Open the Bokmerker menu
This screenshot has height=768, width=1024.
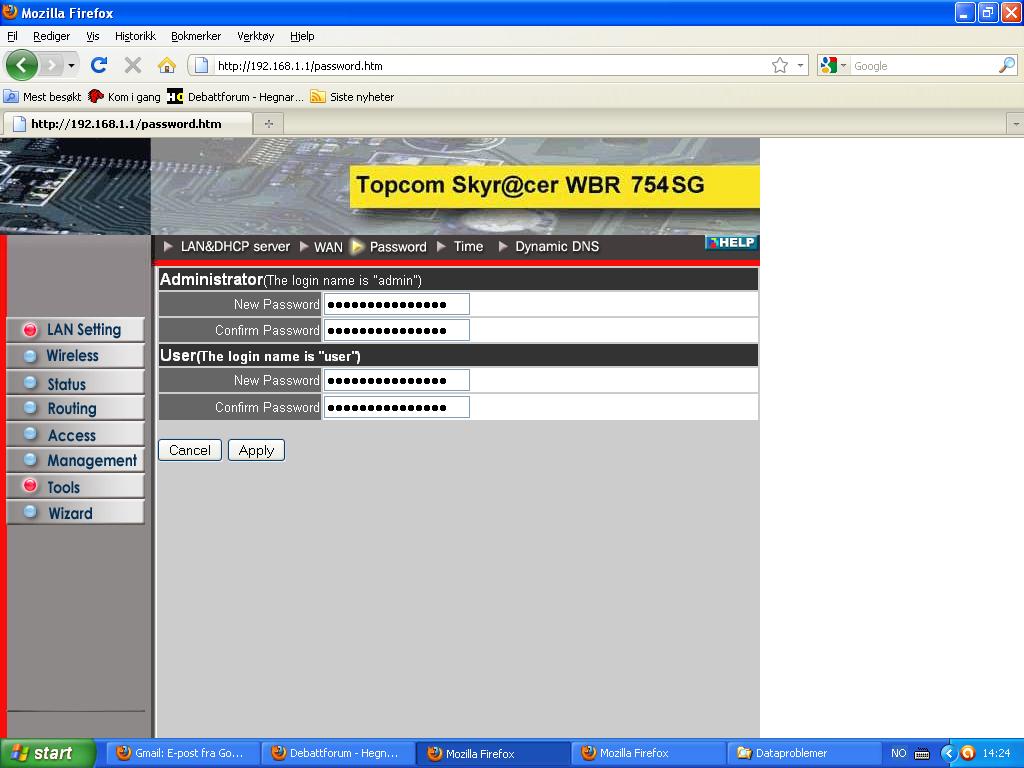pos(196,36)
